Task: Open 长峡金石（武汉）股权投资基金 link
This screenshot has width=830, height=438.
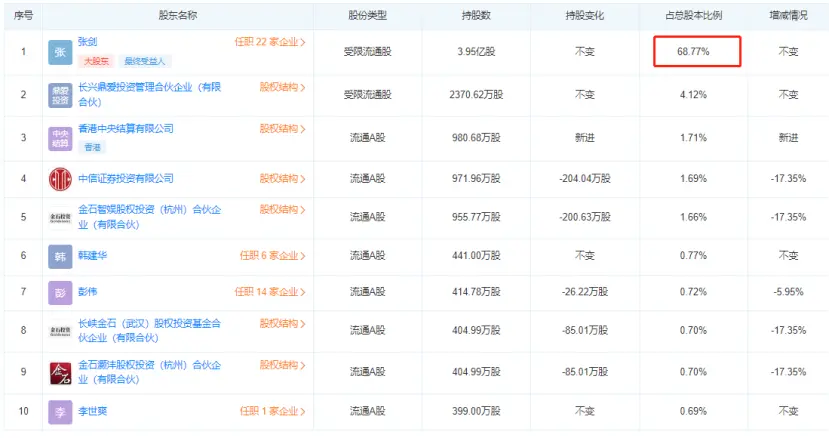Action: [x=149, y=330]
